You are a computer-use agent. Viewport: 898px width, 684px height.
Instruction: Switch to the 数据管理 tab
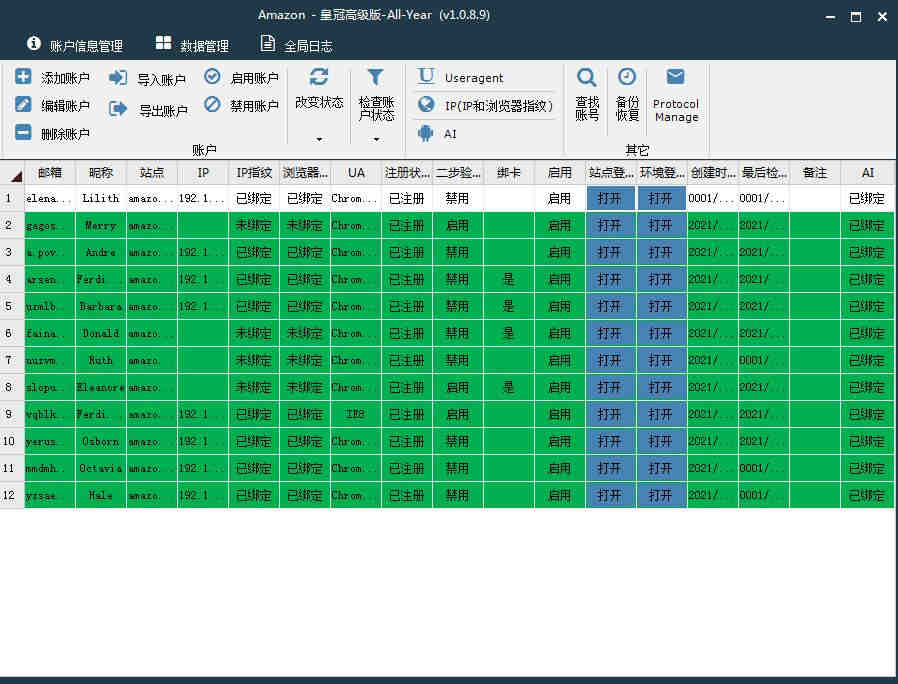(192, 45)
